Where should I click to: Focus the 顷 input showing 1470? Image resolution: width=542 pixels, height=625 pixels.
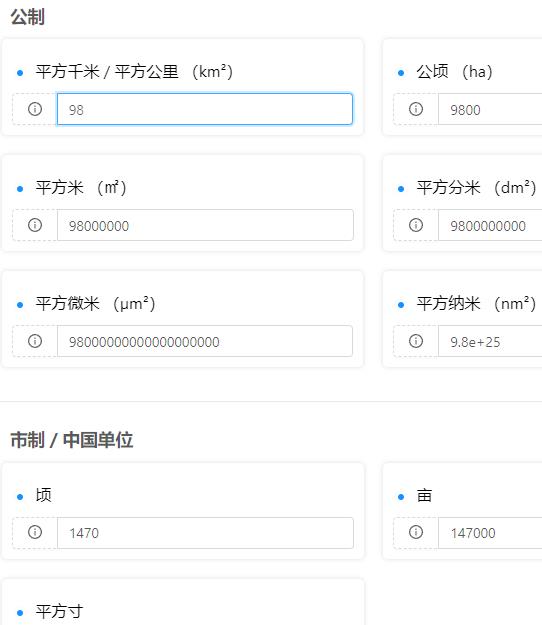205,533
